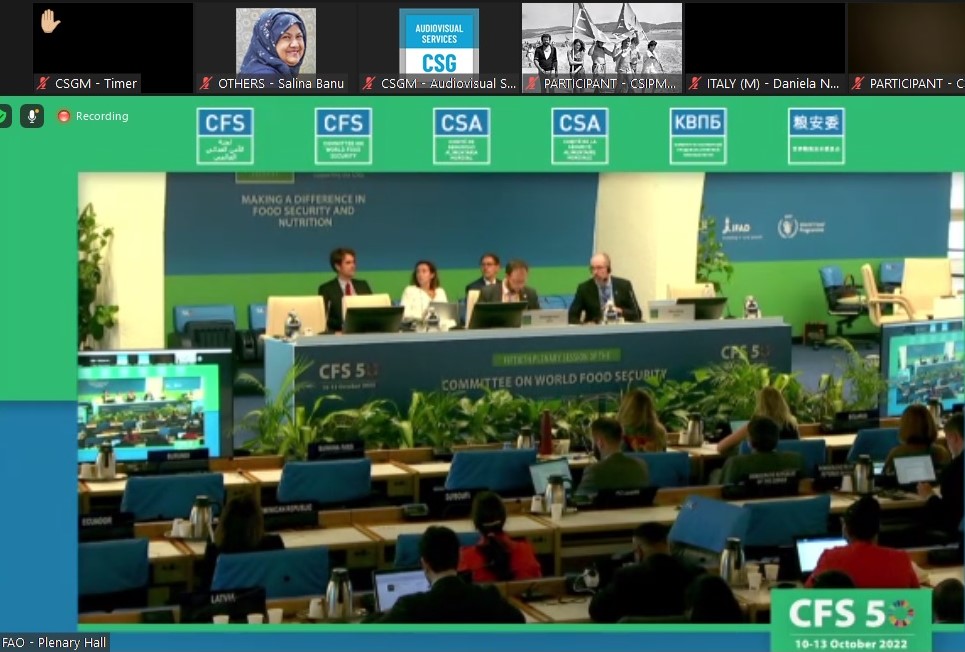Click the CFS 50 logo dated 10-13 October 2022
Image resolution: width=965 pixels, height=652 pixels.
pyautogui.click(x=851, y=621)
